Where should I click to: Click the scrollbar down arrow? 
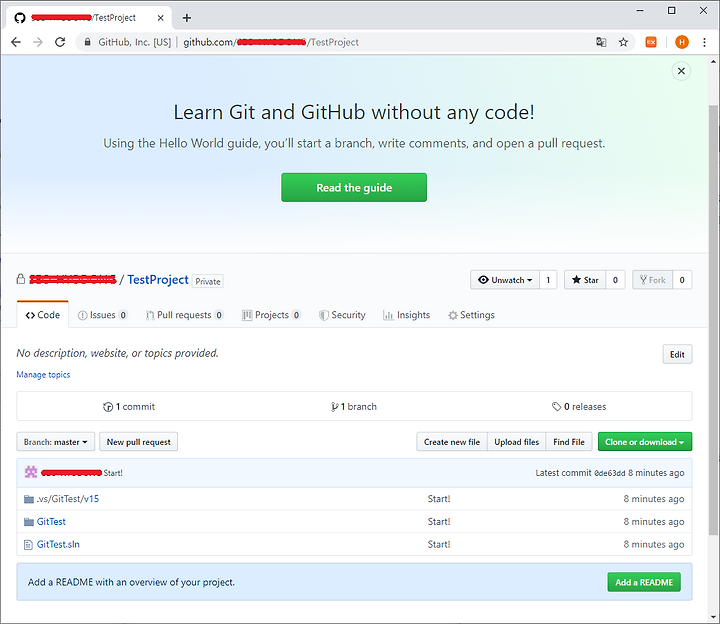713,617
